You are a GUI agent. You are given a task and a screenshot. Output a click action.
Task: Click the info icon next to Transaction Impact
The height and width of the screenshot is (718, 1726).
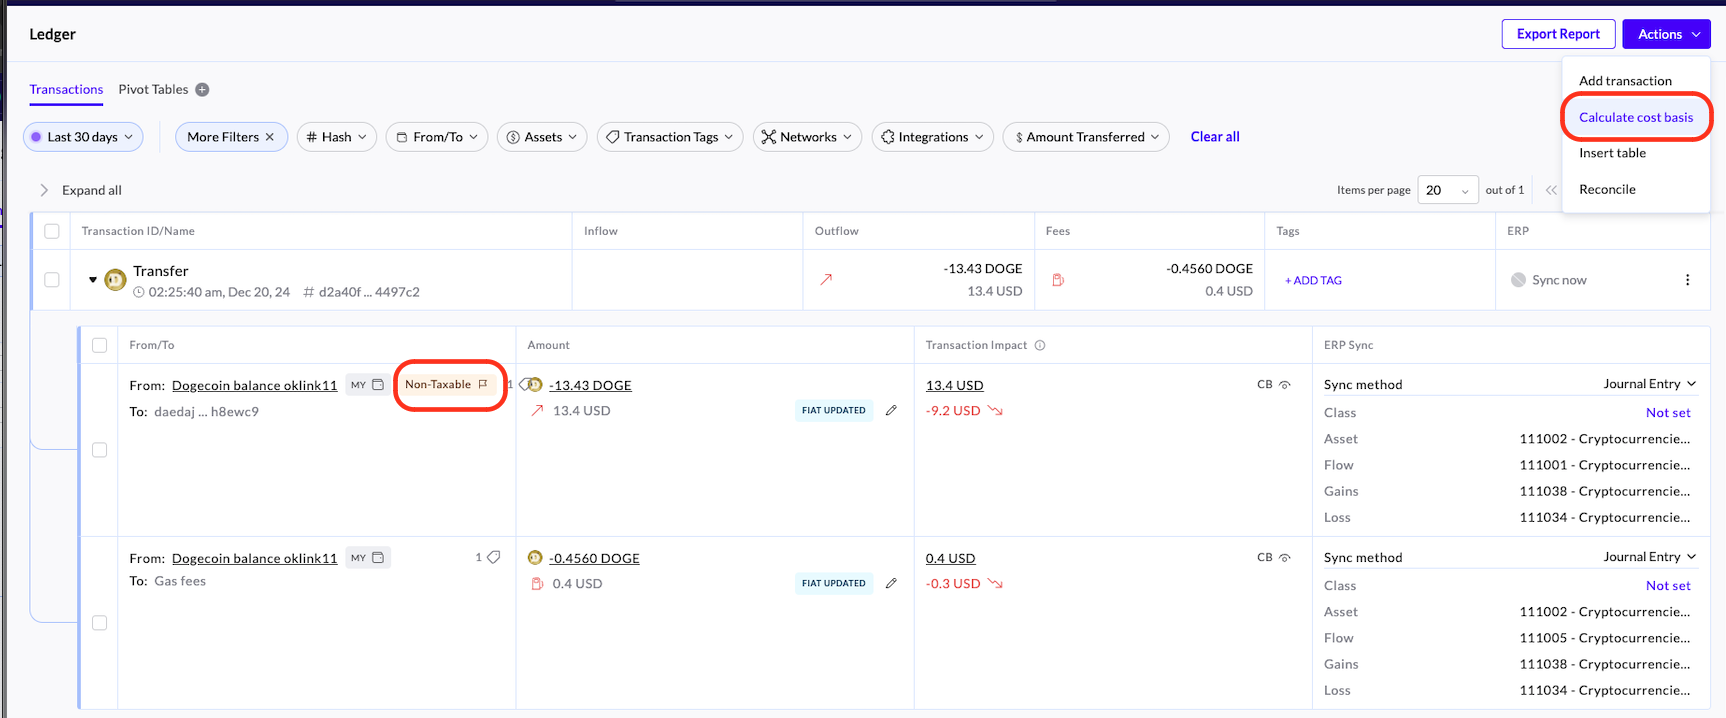click(x=1040, y=345)
